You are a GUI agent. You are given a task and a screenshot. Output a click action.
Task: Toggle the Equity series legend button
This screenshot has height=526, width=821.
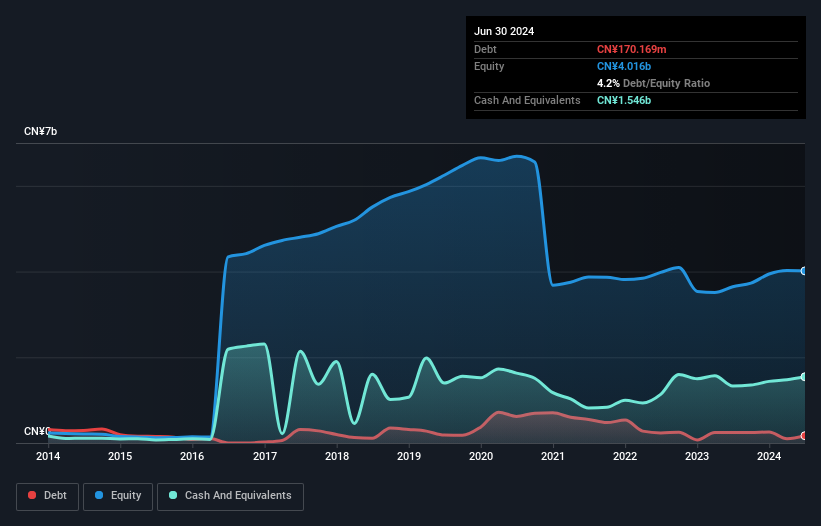click(x=118, y=496)
